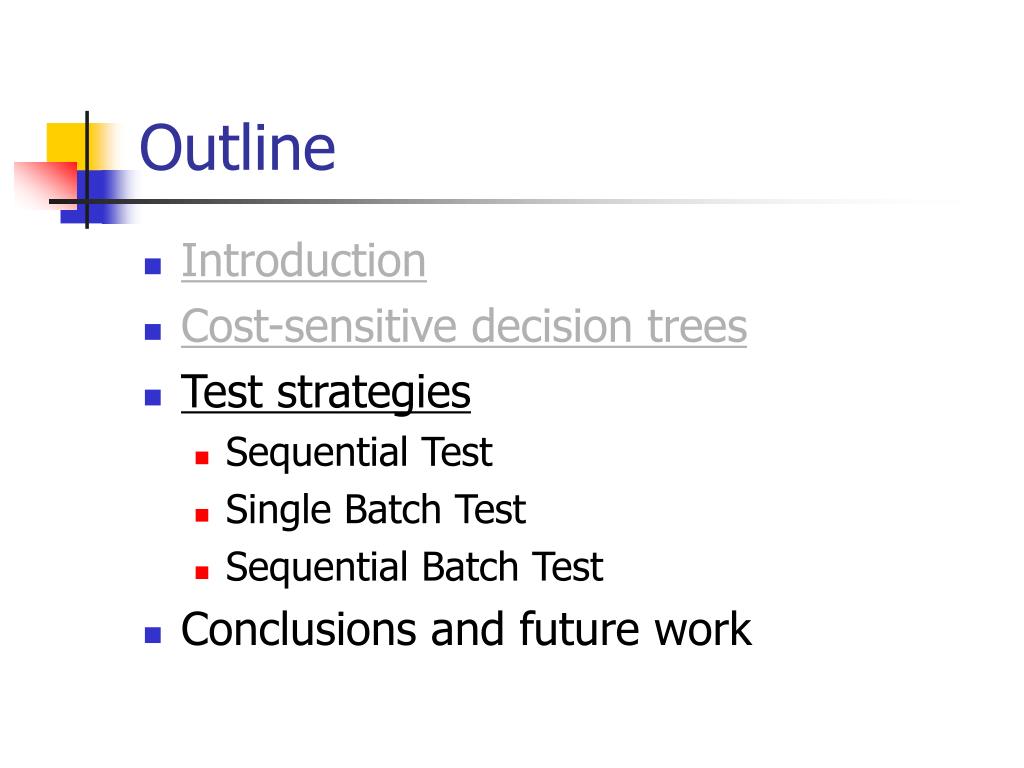
Task: Click red bullet beside Sequential Batch Test
Action: 202,573
